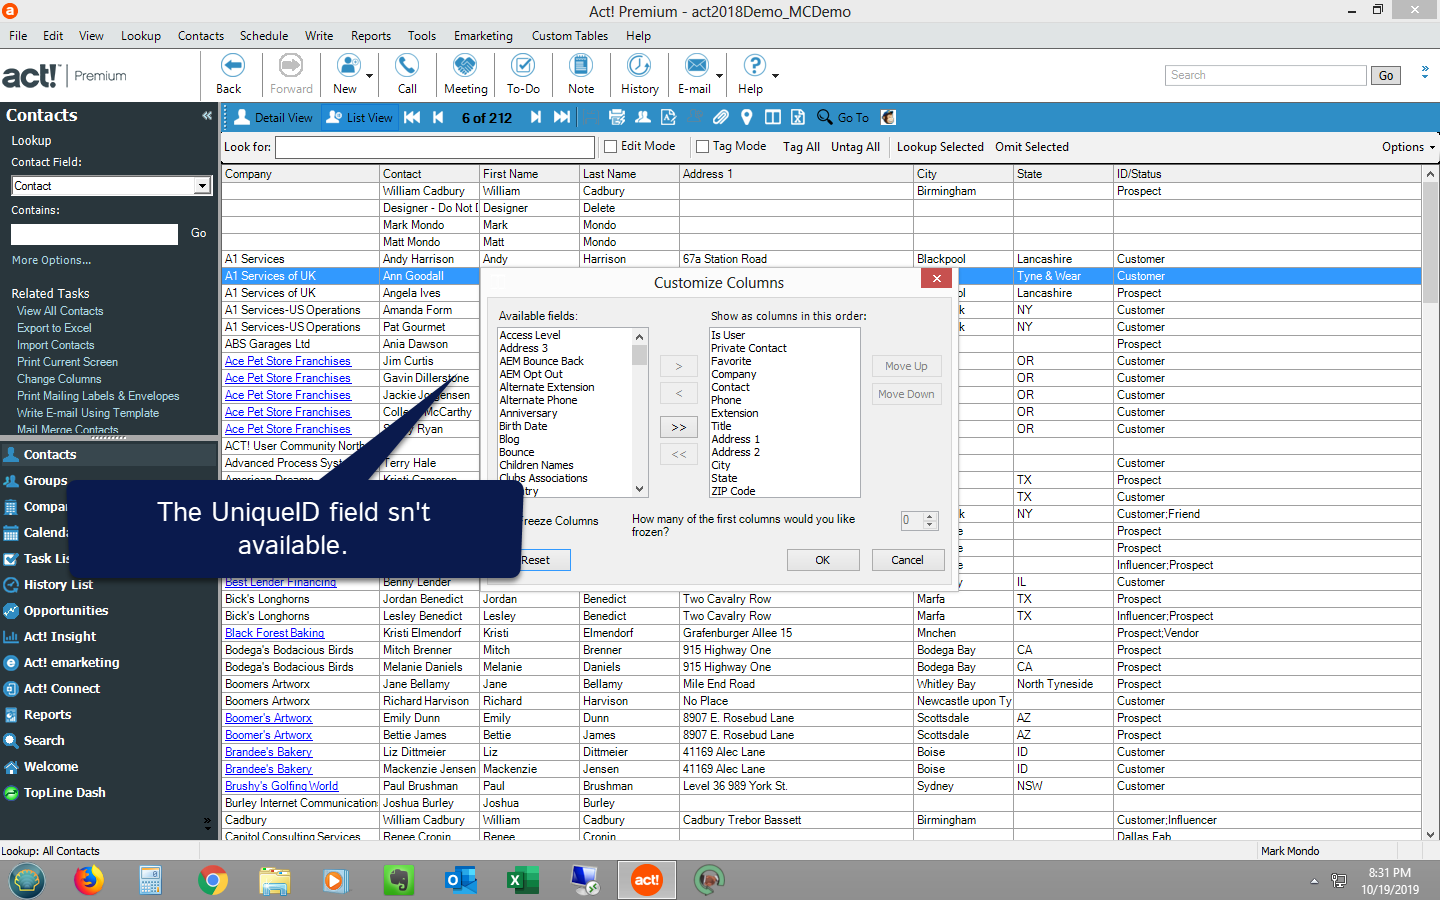
Task: Collapse the Contacts side panel
Action: coord(207,115)
